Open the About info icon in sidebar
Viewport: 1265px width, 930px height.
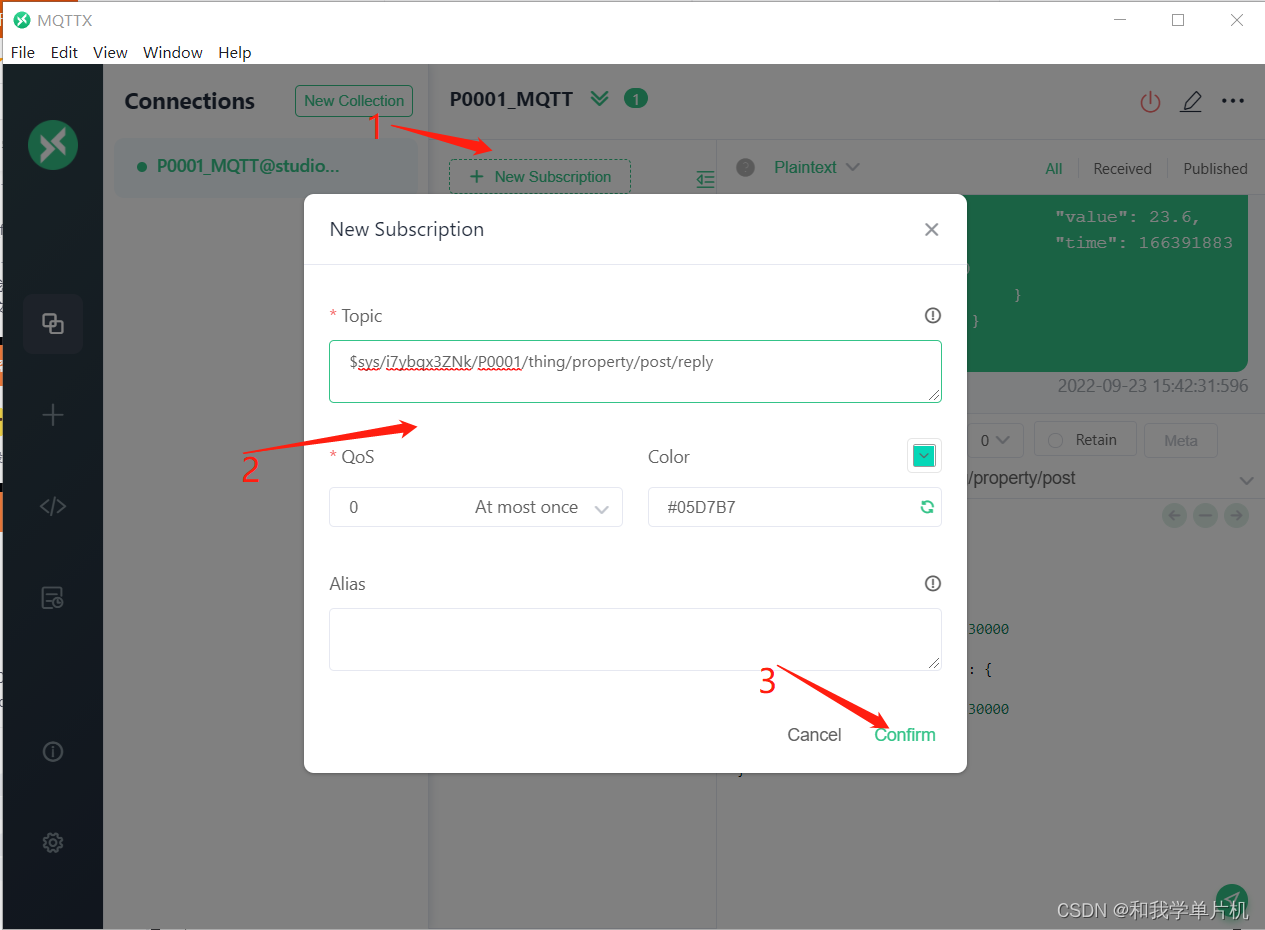coord(53,751)
